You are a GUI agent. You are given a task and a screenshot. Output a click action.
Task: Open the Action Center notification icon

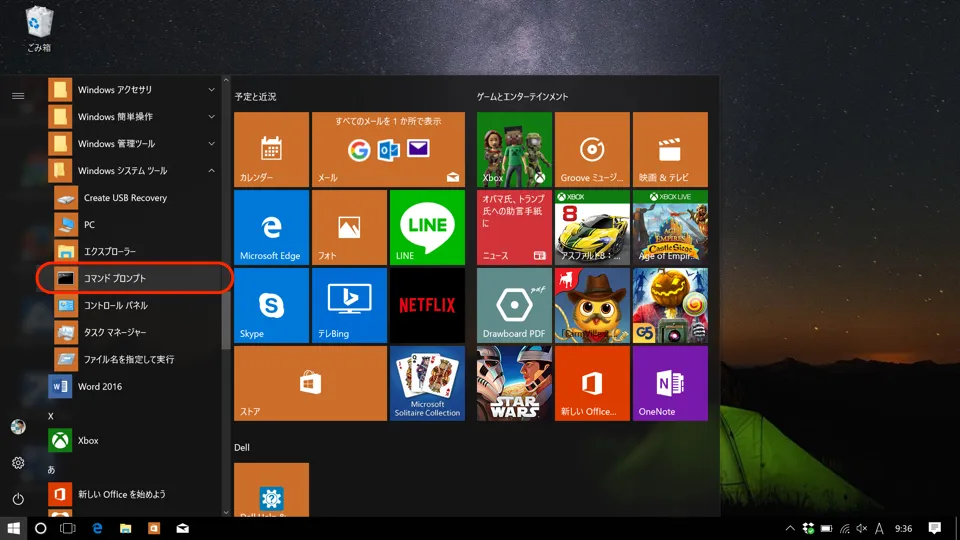point(934,528)
